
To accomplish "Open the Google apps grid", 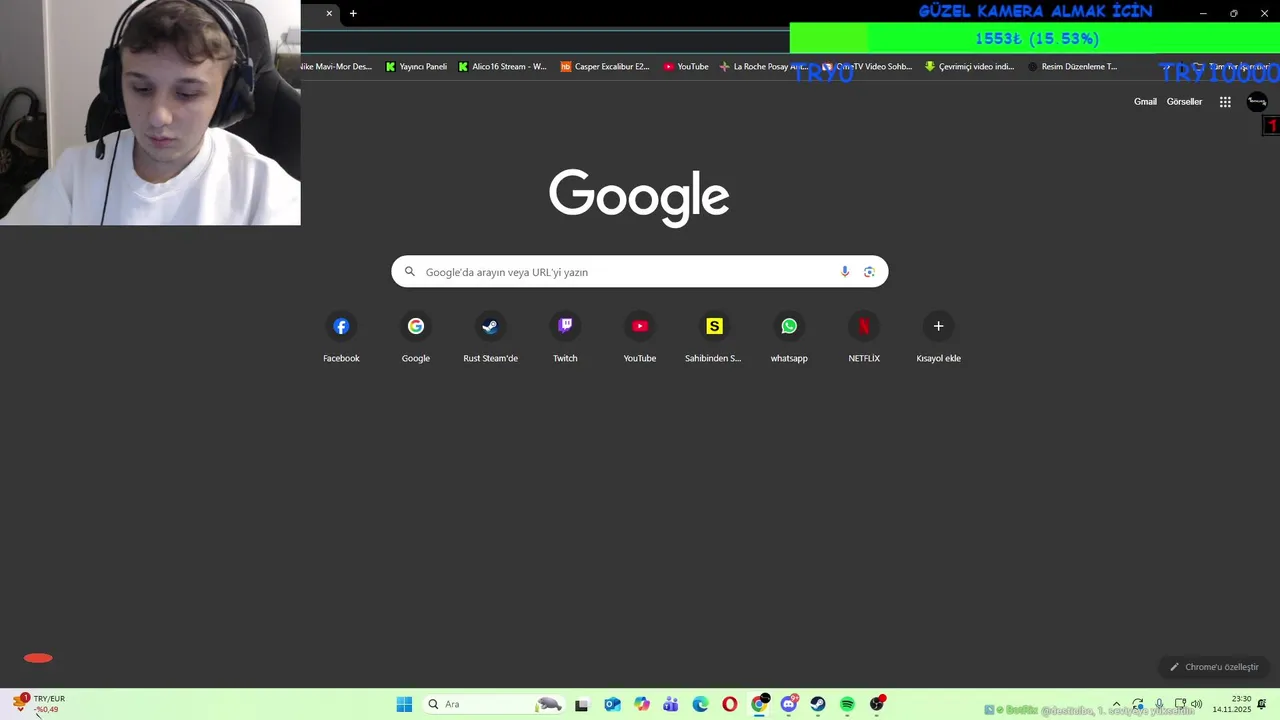I will [x=1225, y=102].
